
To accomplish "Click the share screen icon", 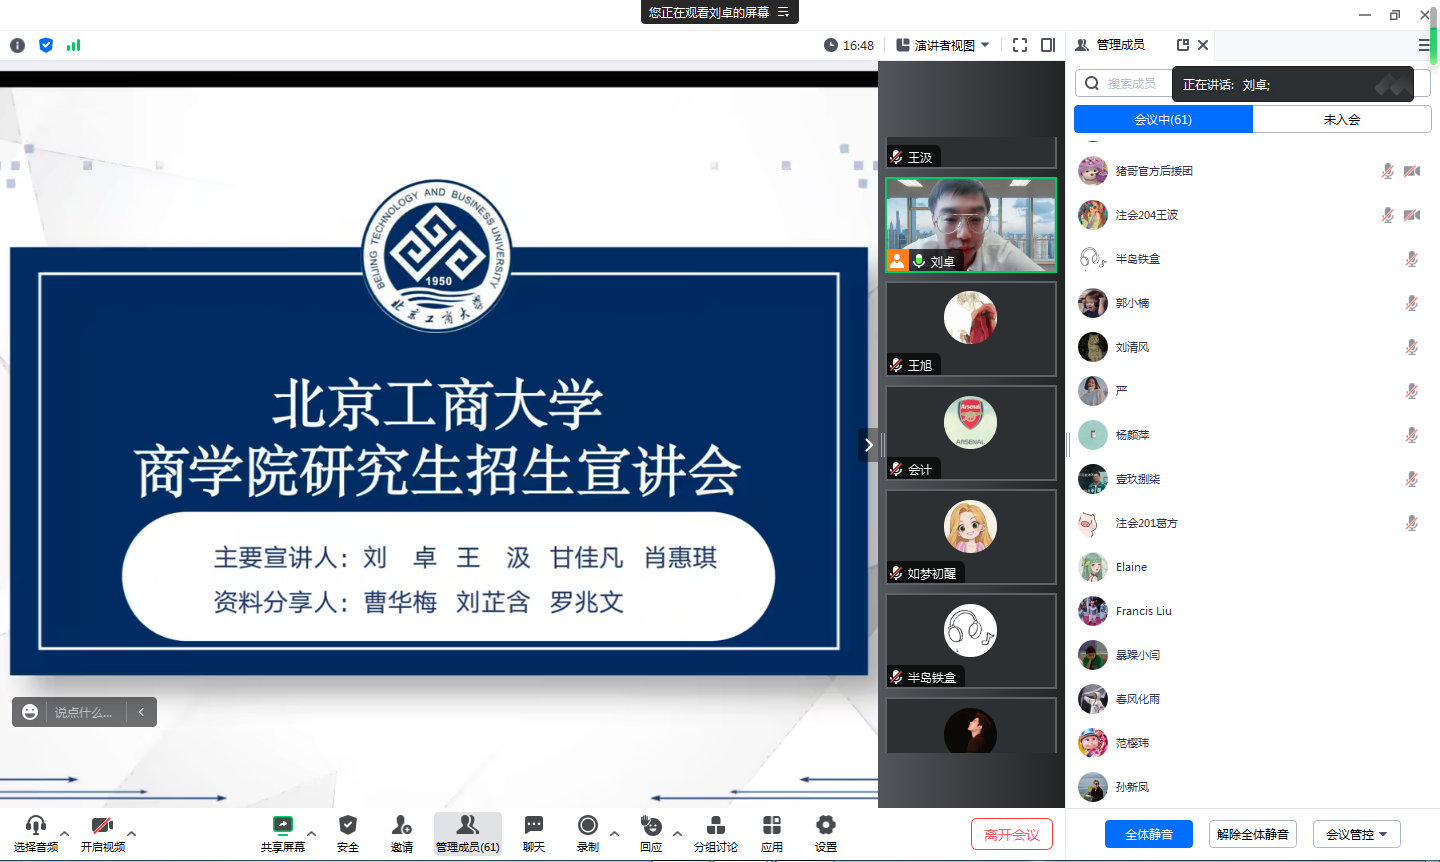I will (283, 826).
